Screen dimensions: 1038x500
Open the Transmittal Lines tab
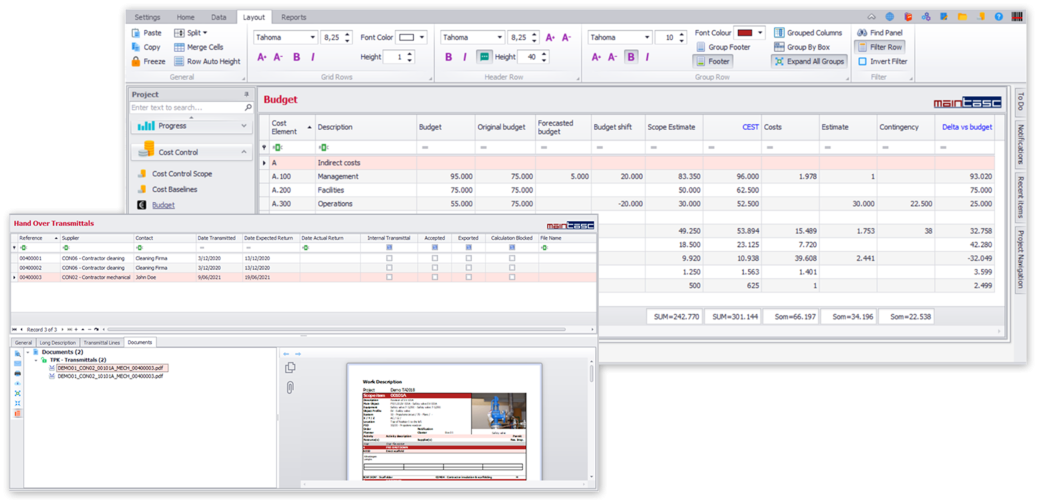[x=102, y=342]
